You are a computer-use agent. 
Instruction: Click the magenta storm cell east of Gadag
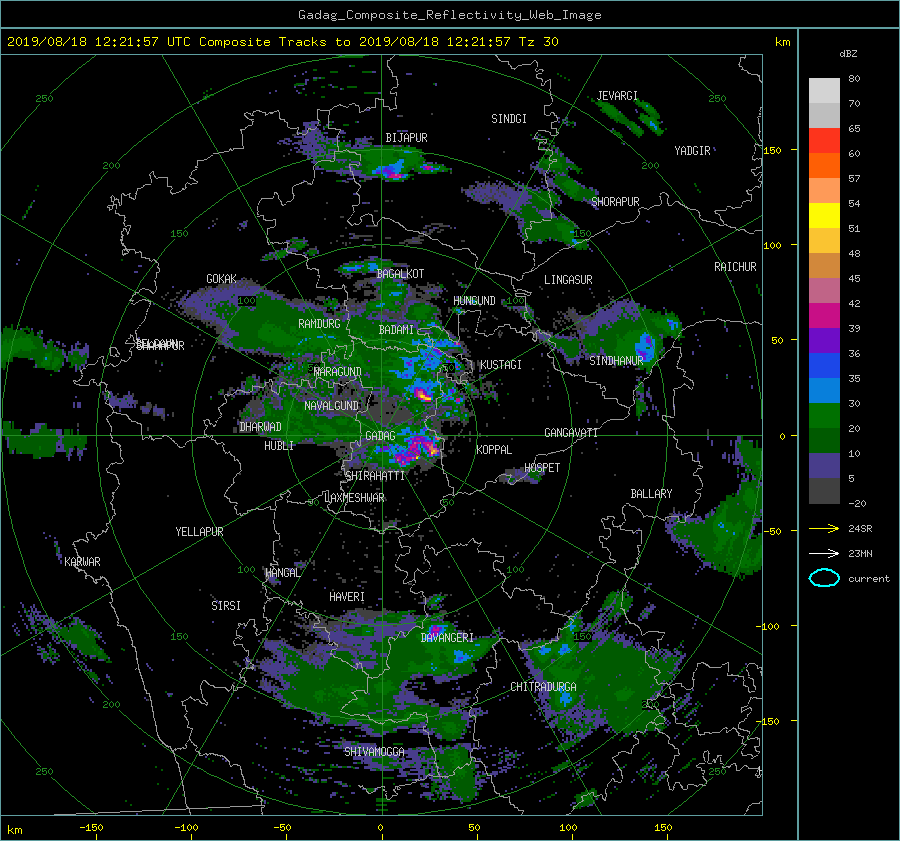point(418,447)
